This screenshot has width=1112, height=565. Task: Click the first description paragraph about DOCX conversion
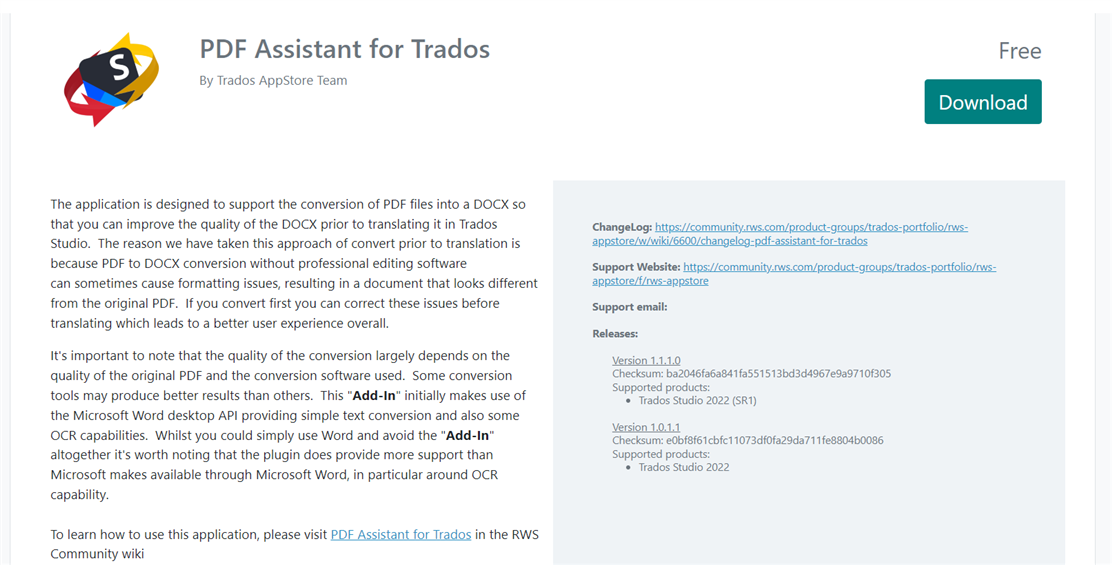(x=294, y=264)
